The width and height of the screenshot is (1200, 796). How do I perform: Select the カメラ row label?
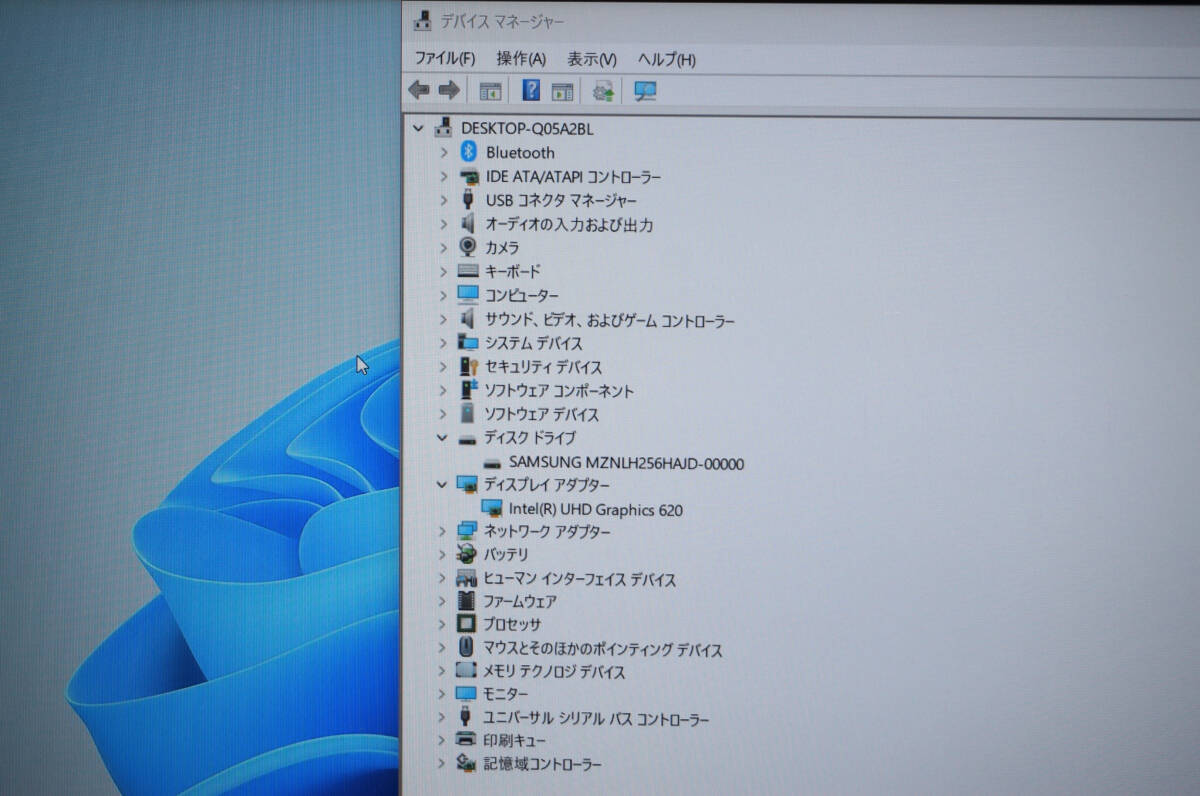point(502,247)
